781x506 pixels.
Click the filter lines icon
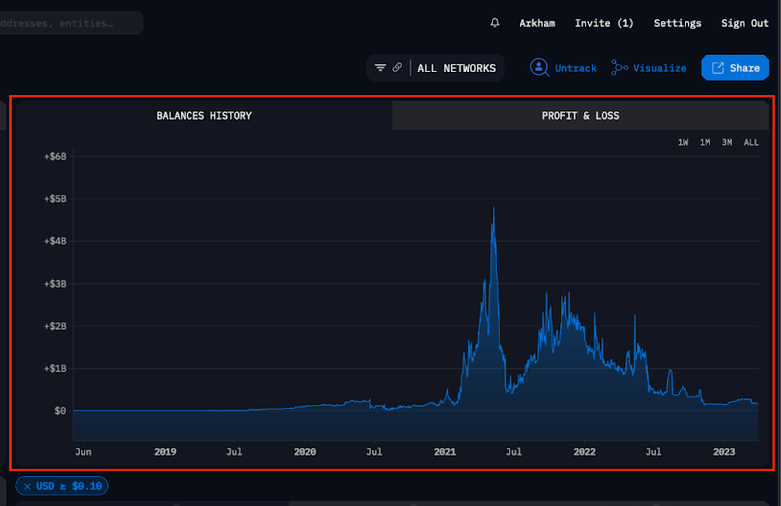(x=380, y=68)
